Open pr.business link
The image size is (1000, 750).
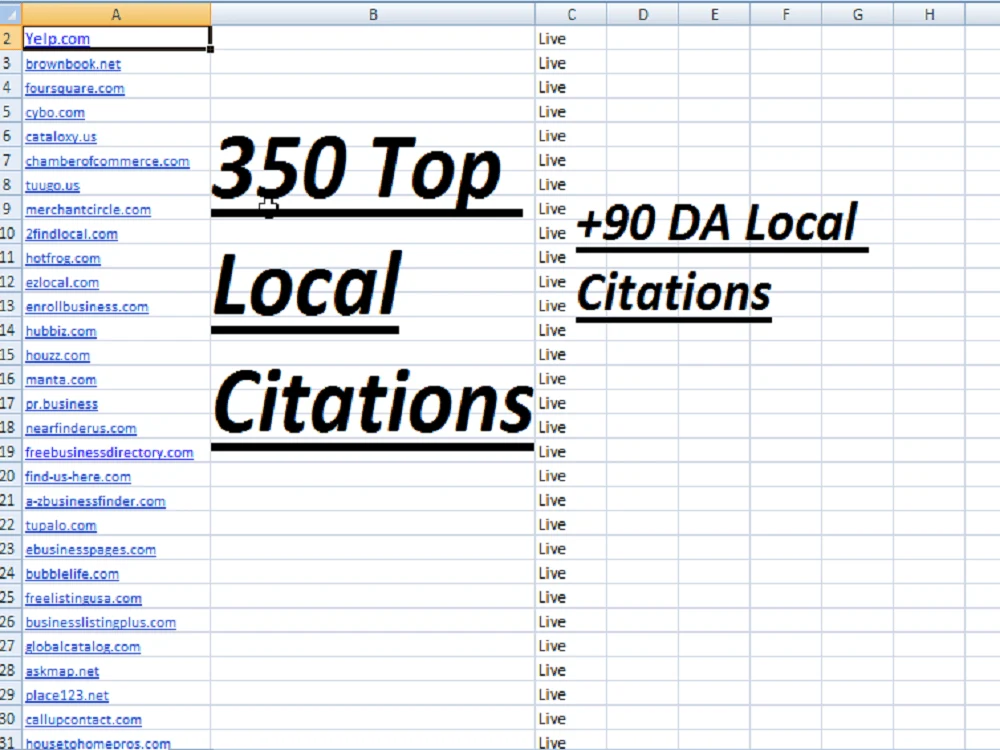61,404
